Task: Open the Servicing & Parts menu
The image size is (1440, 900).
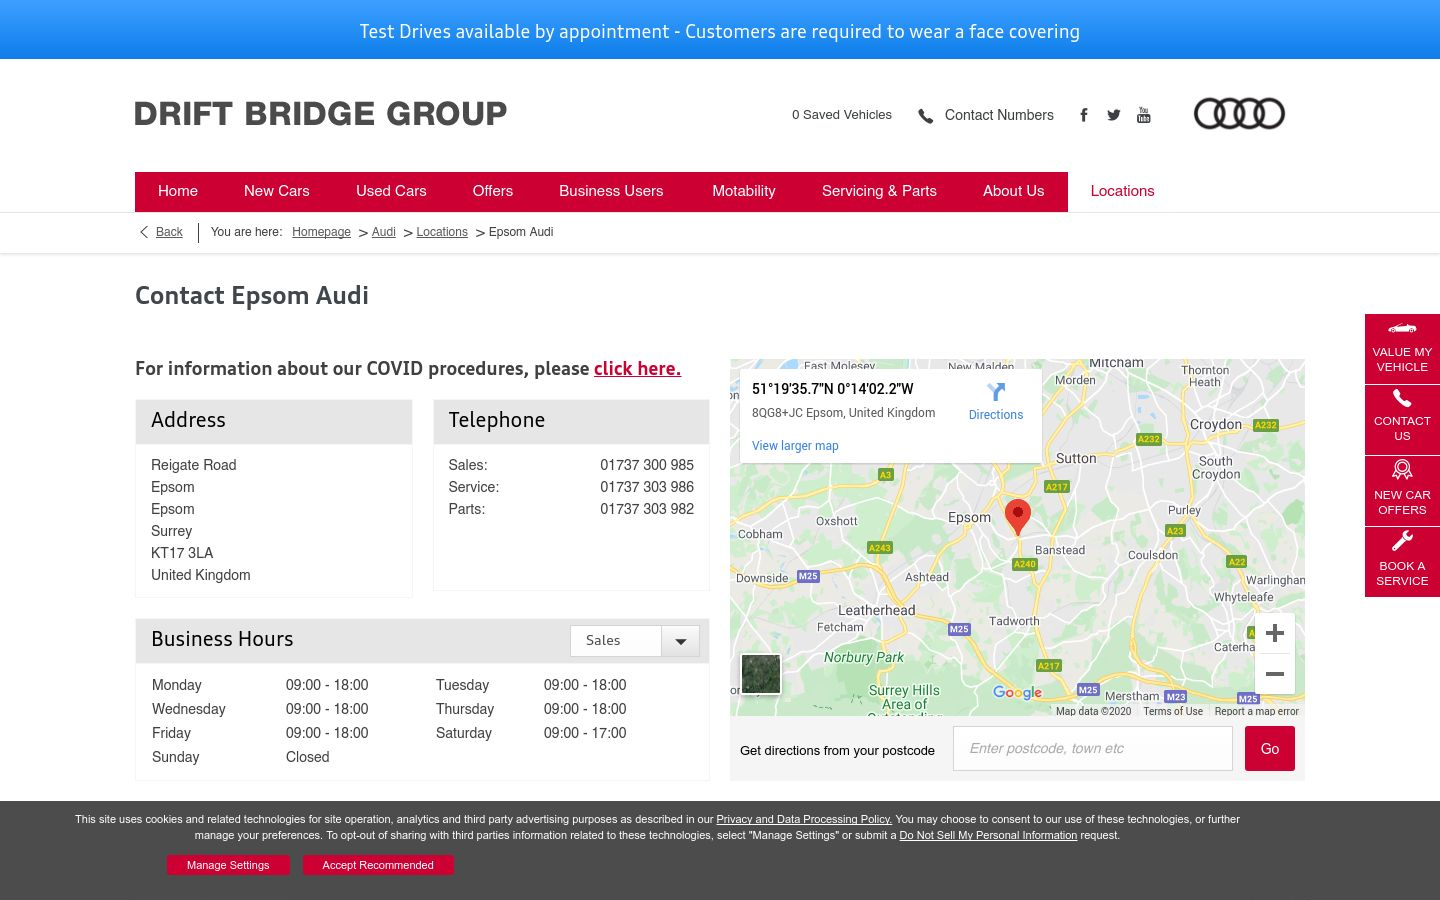Action: [x=879, y=191]
